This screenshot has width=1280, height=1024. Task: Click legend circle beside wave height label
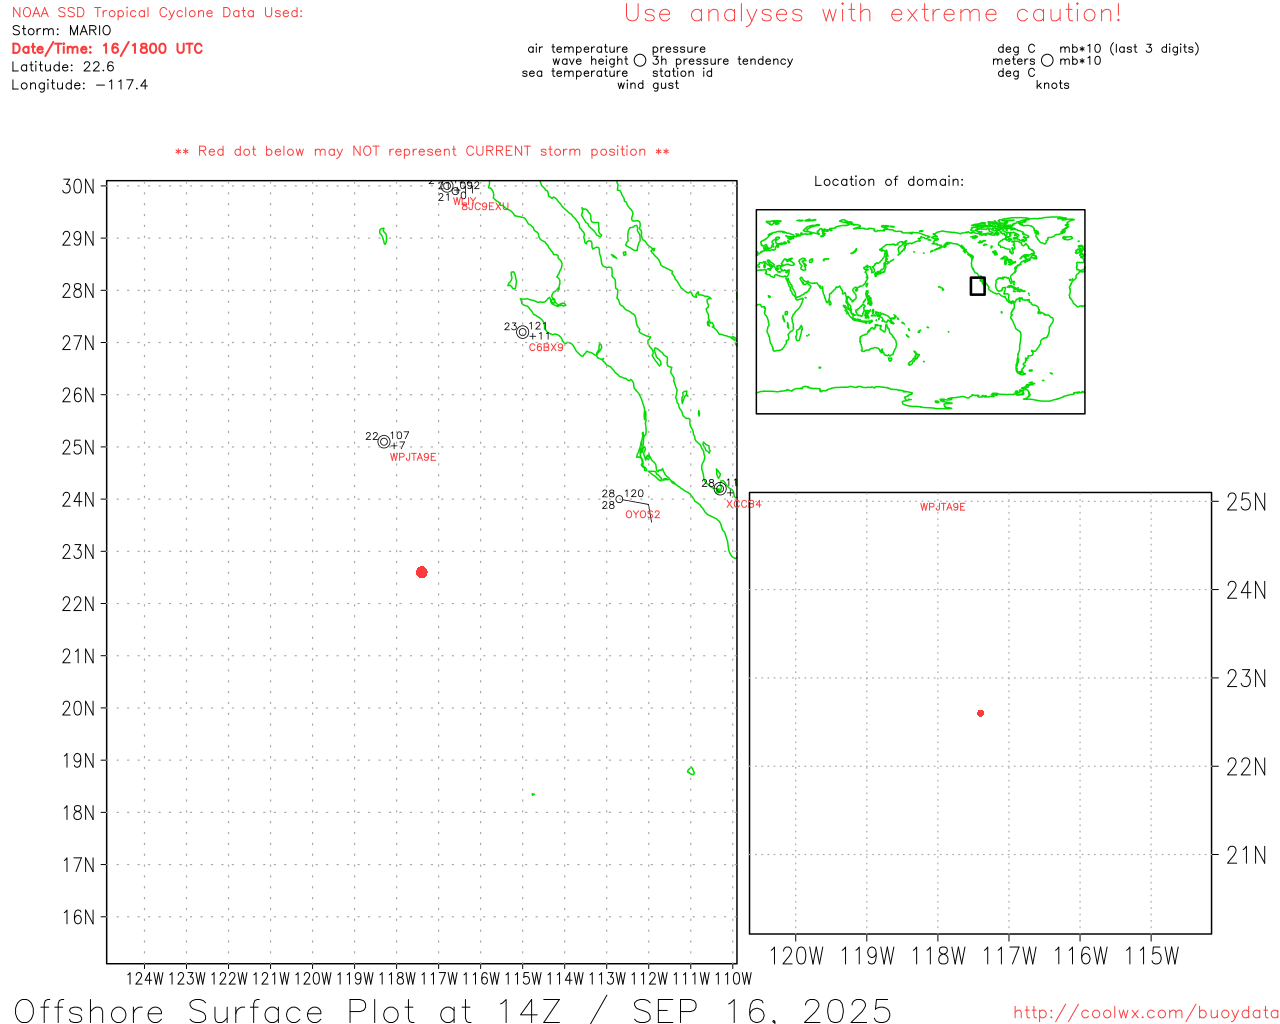[x=640, y=61]
